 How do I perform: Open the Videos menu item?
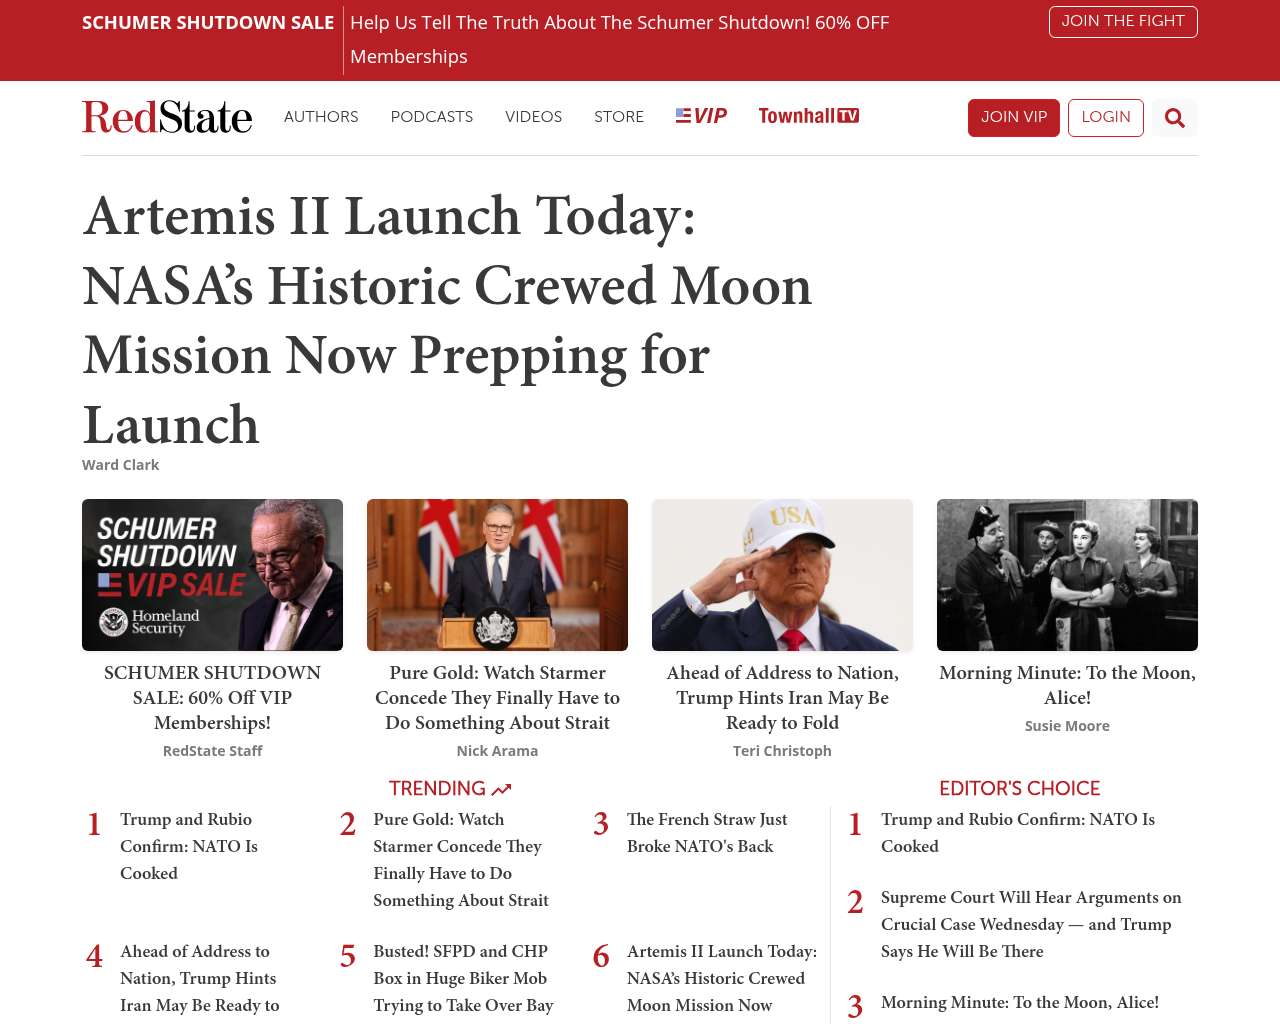pos(533,117)
